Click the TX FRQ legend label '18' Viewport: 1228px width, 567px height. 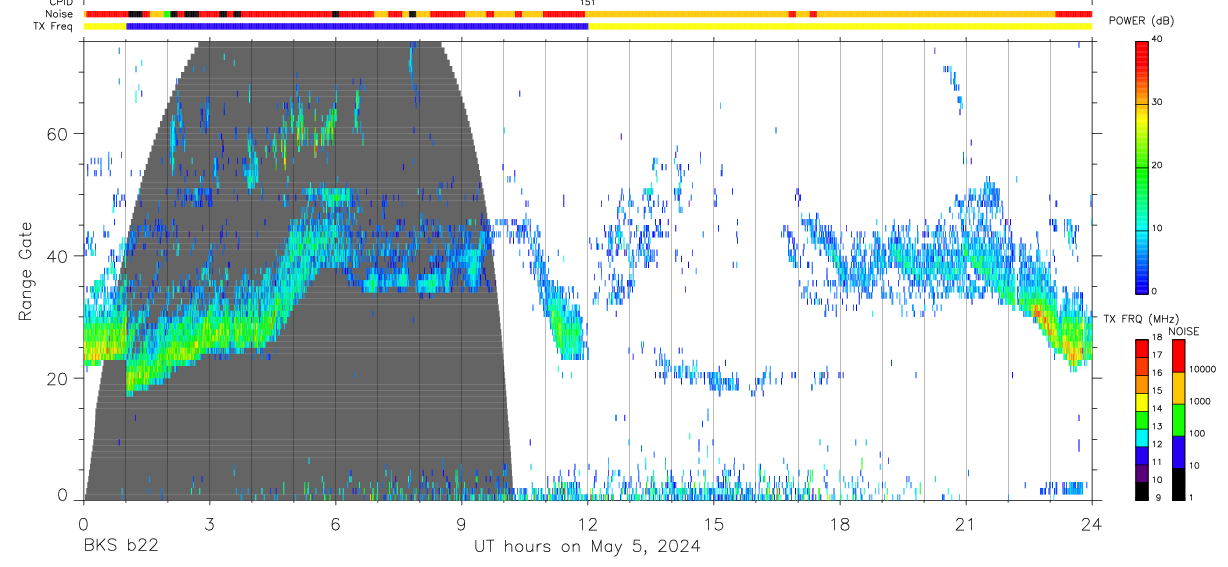point(1159,338)
